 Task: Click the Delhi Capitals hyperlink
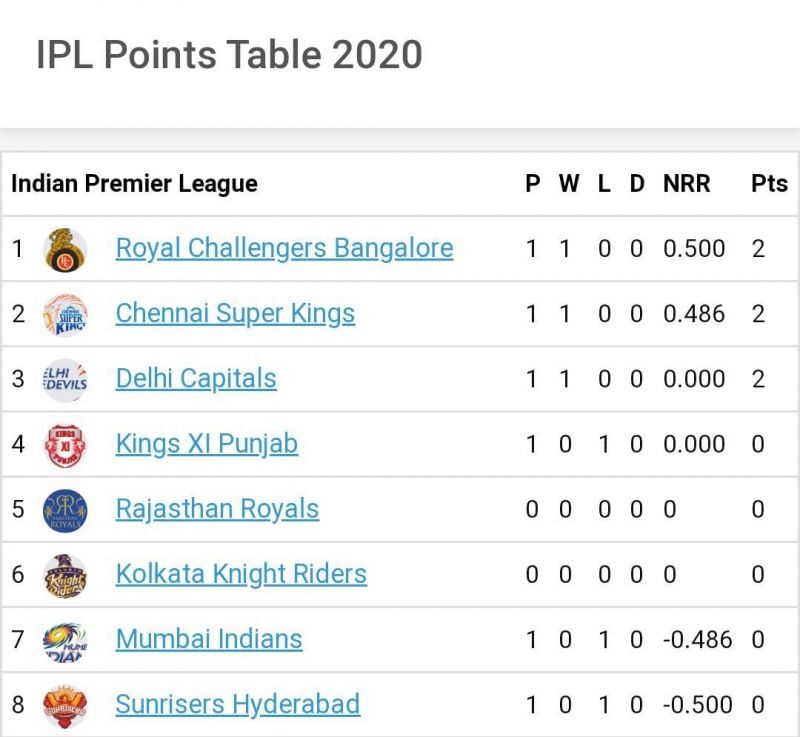point(196,378)
